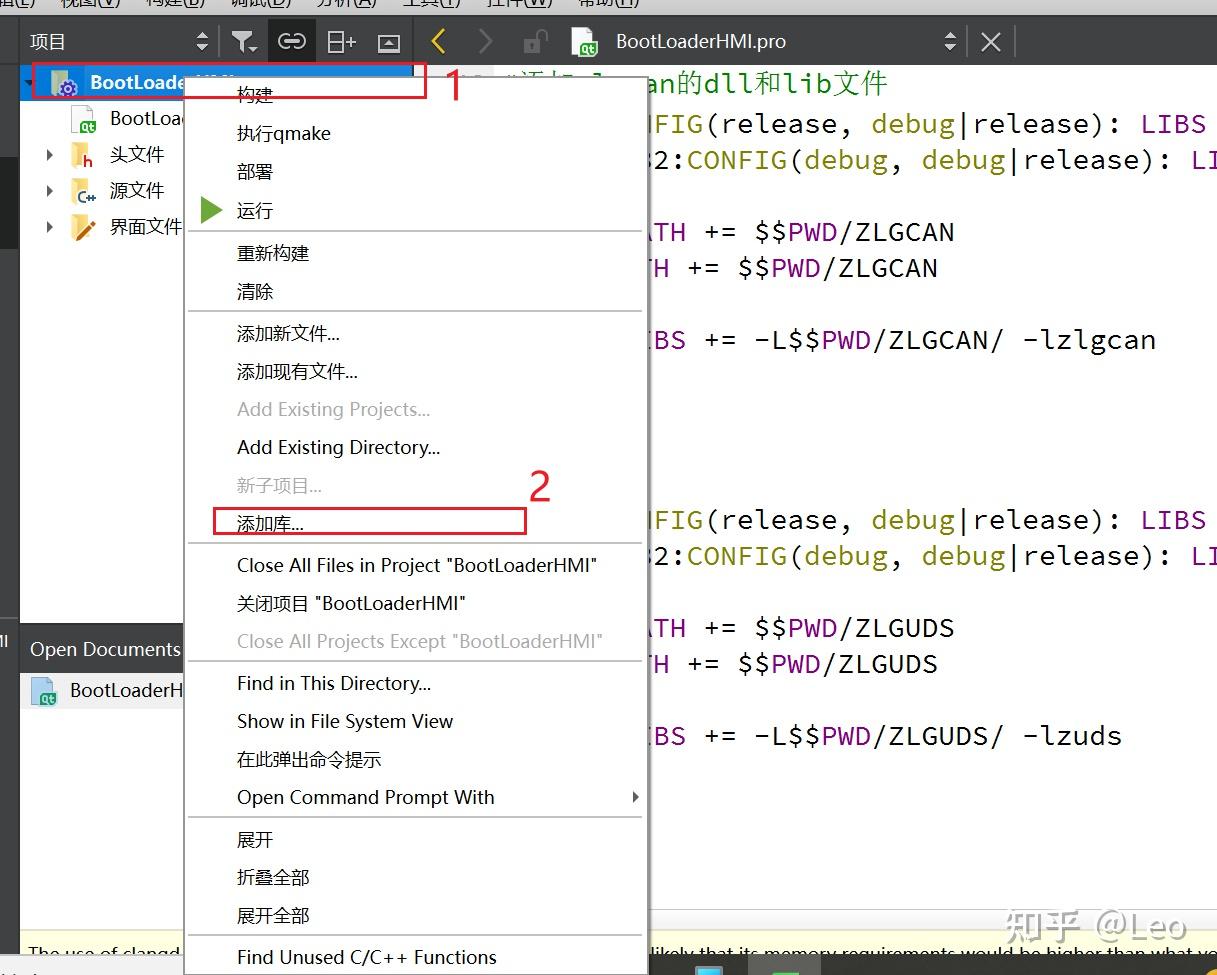Activate the filter icon in the 项目 panel

coord(243,41)
